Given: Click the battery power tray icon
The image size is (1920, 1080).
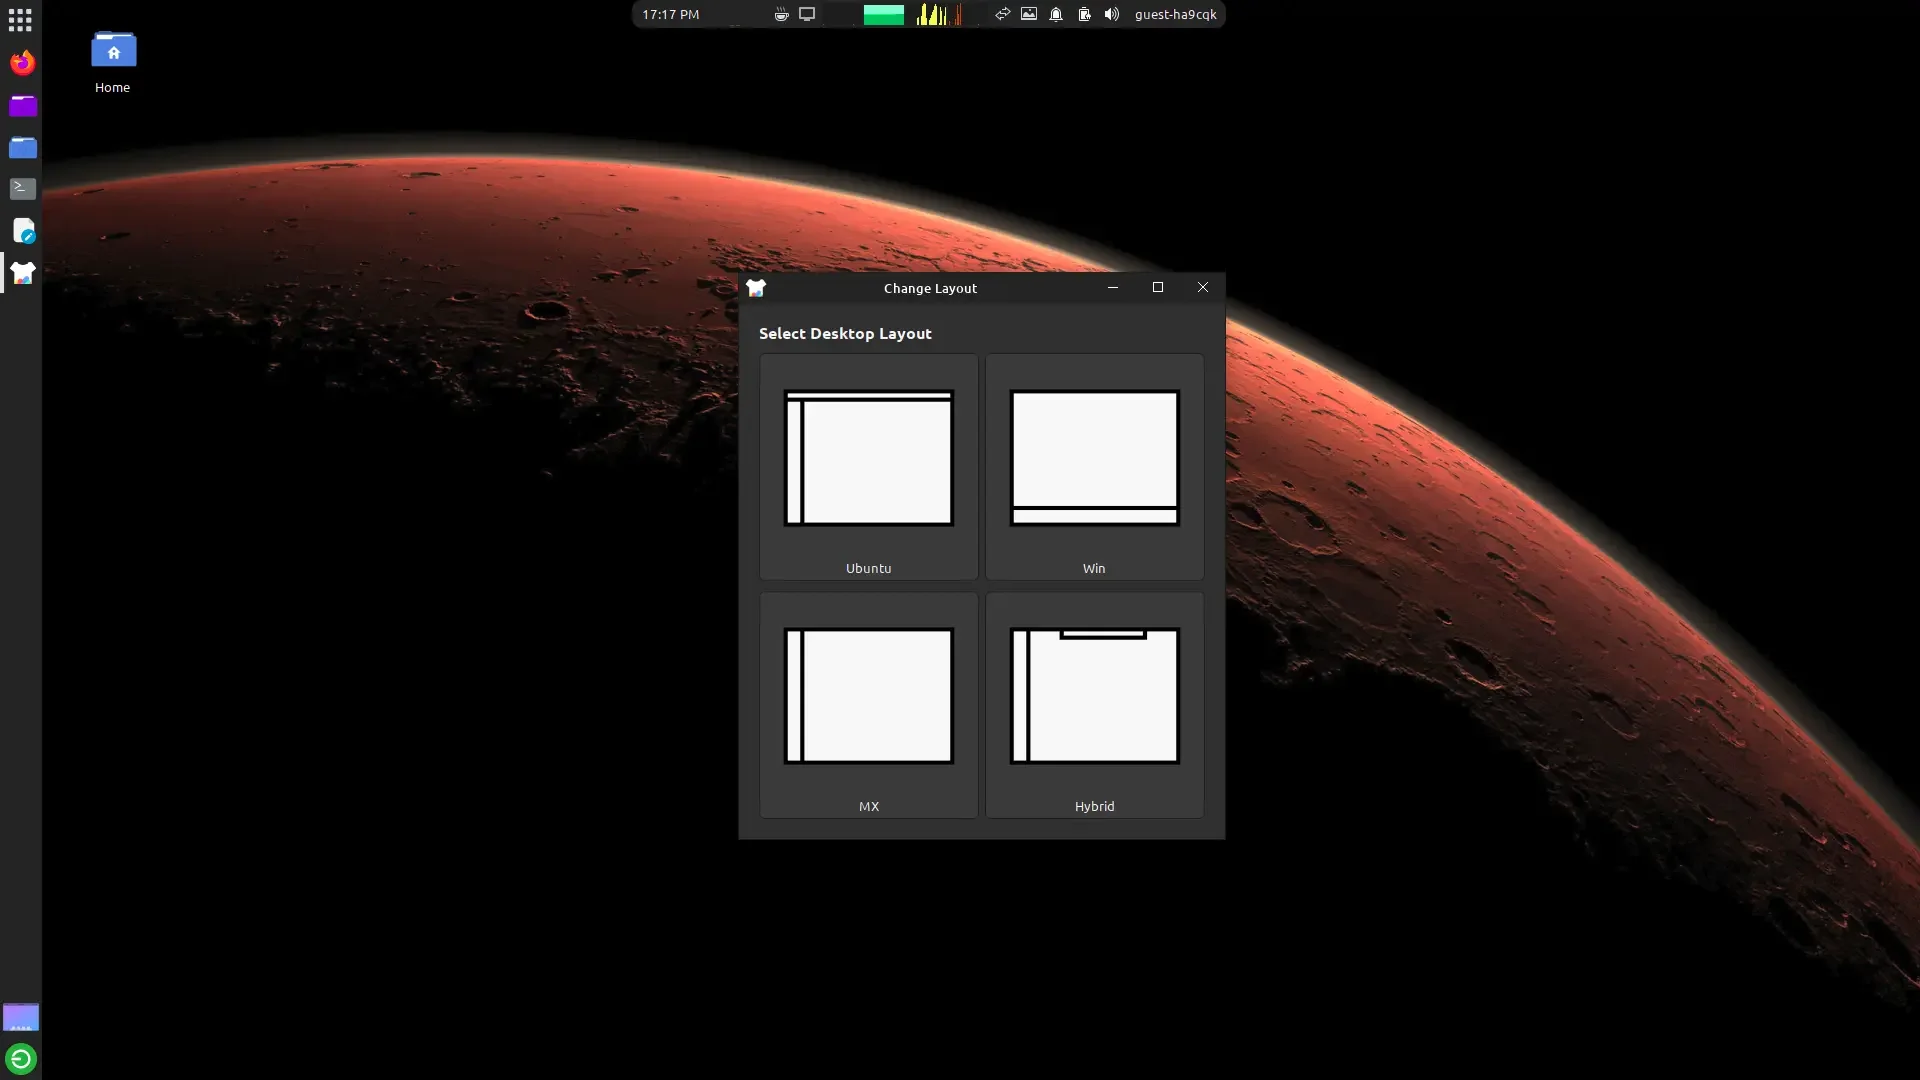Looking at the screenshot, I should pyautogui.click(x=1084, y=14).
